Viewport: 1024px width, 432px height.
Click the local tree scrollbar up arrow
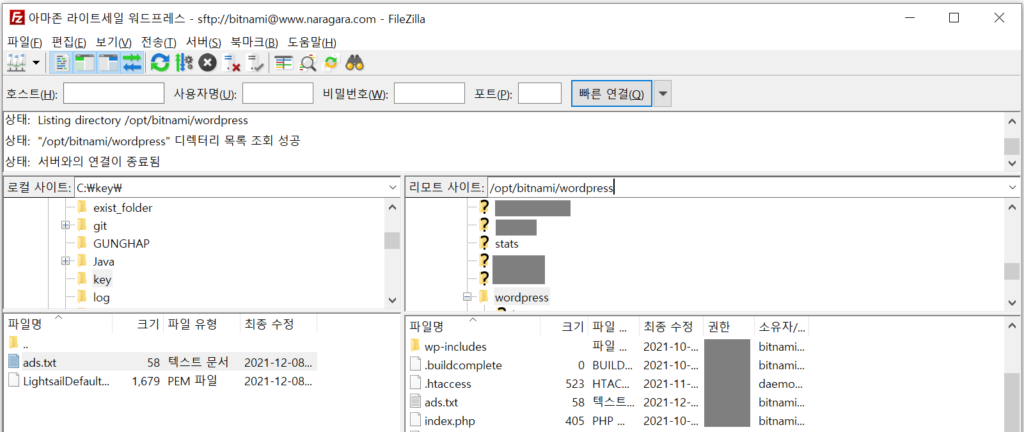[x=392, y=208]
